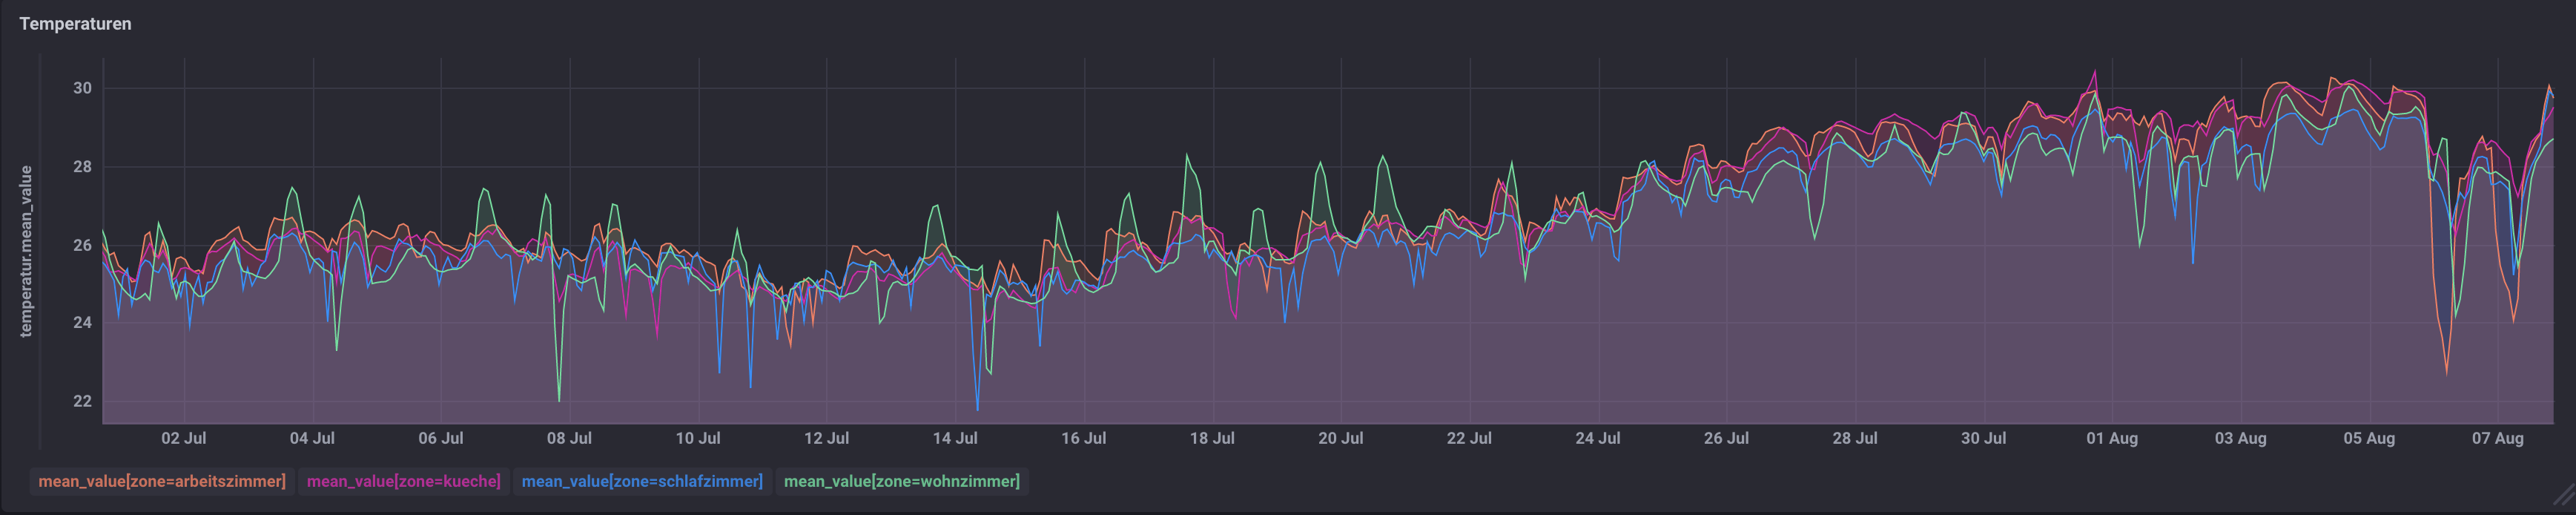Click the 22 label on the y-axis
The width and height of the screenshot is (2576, 515).
[82, 401]
